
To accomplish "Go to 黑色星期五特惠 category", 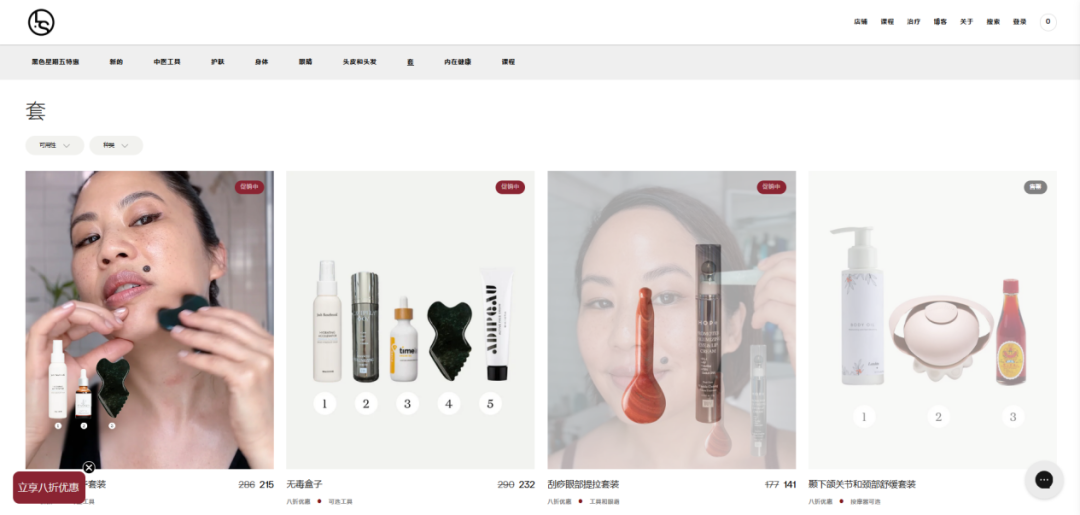I will pos(55,62).
